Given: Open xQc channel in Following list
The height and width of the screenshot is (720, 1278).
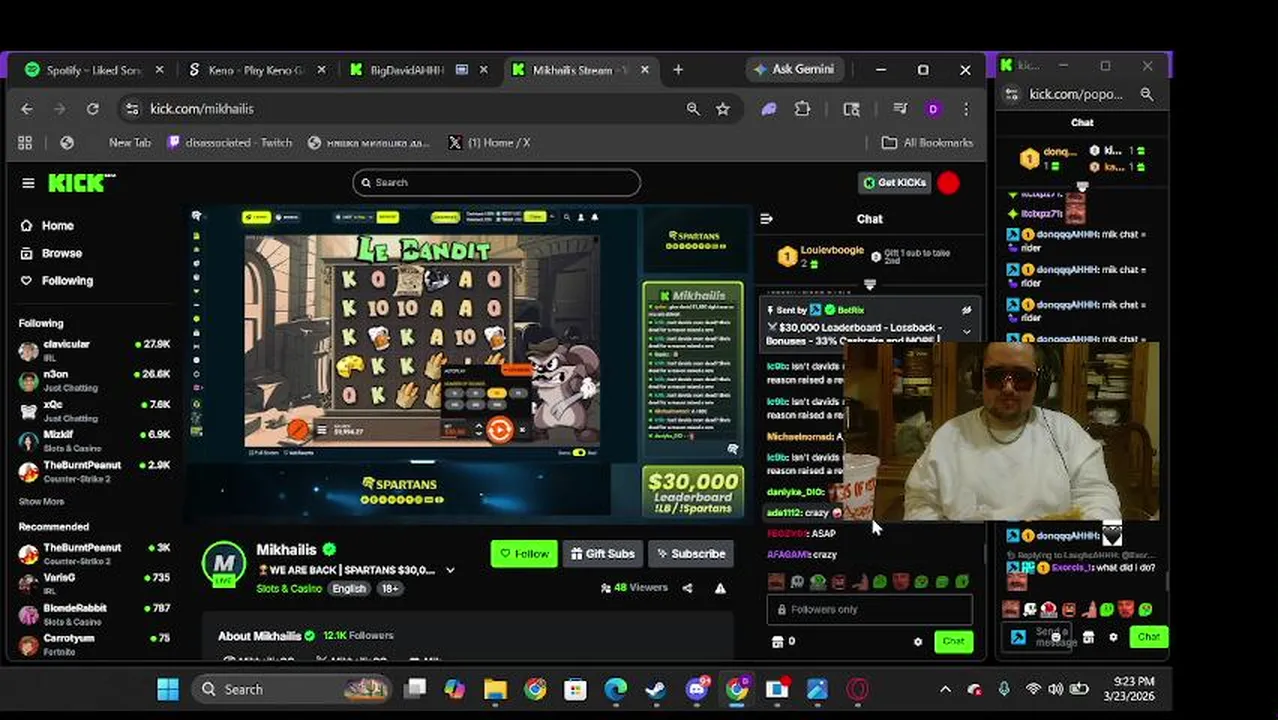Looking at the screenshot, I should 95,410.
